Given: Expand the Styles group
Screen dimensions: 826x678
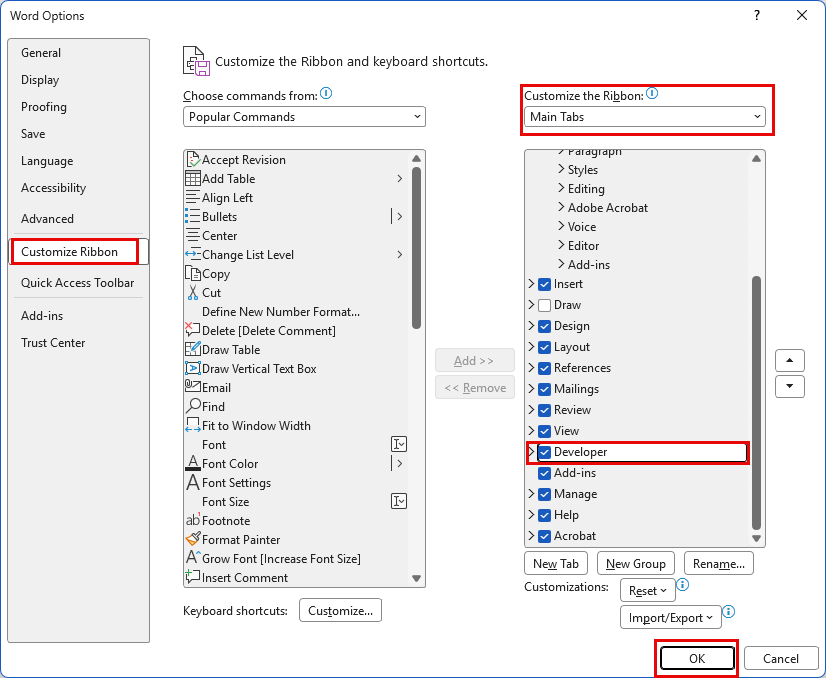Looking at the screenshot, I should [561, 170].
